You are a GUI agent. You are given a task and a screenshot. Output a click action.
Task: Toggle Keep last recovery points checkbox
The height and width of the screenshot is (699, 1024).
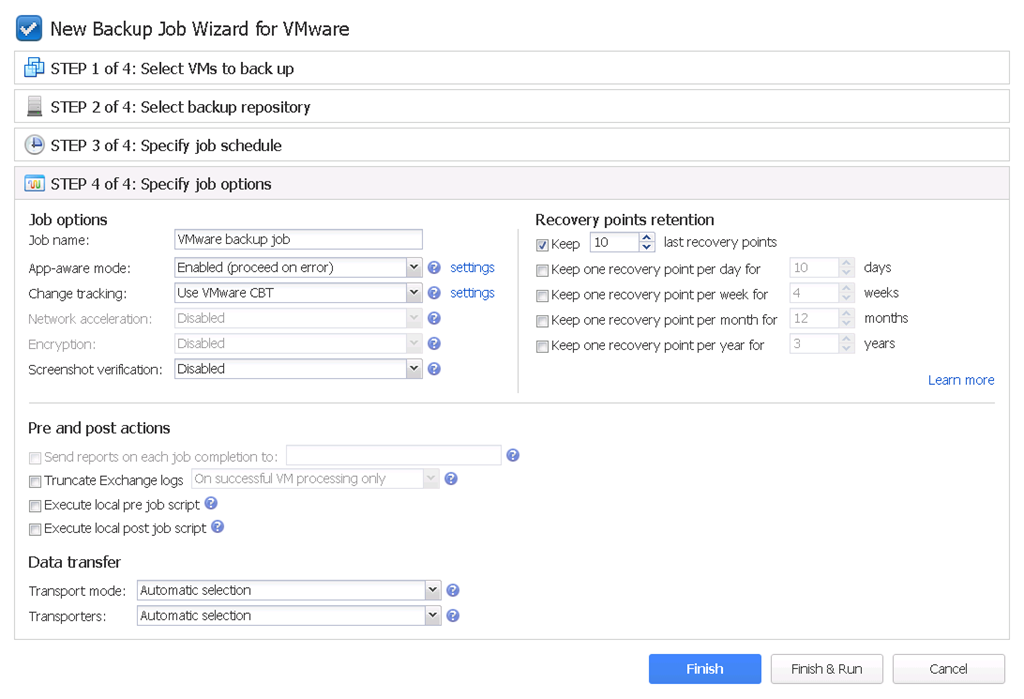pos(542,245)
